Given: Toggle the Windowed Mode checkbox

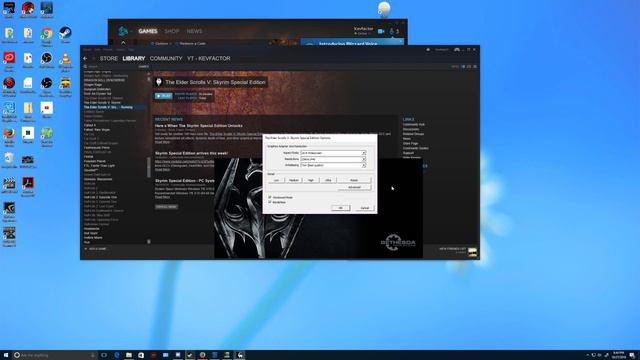Looking at the screenshot, I should click(x=270, y=197).
